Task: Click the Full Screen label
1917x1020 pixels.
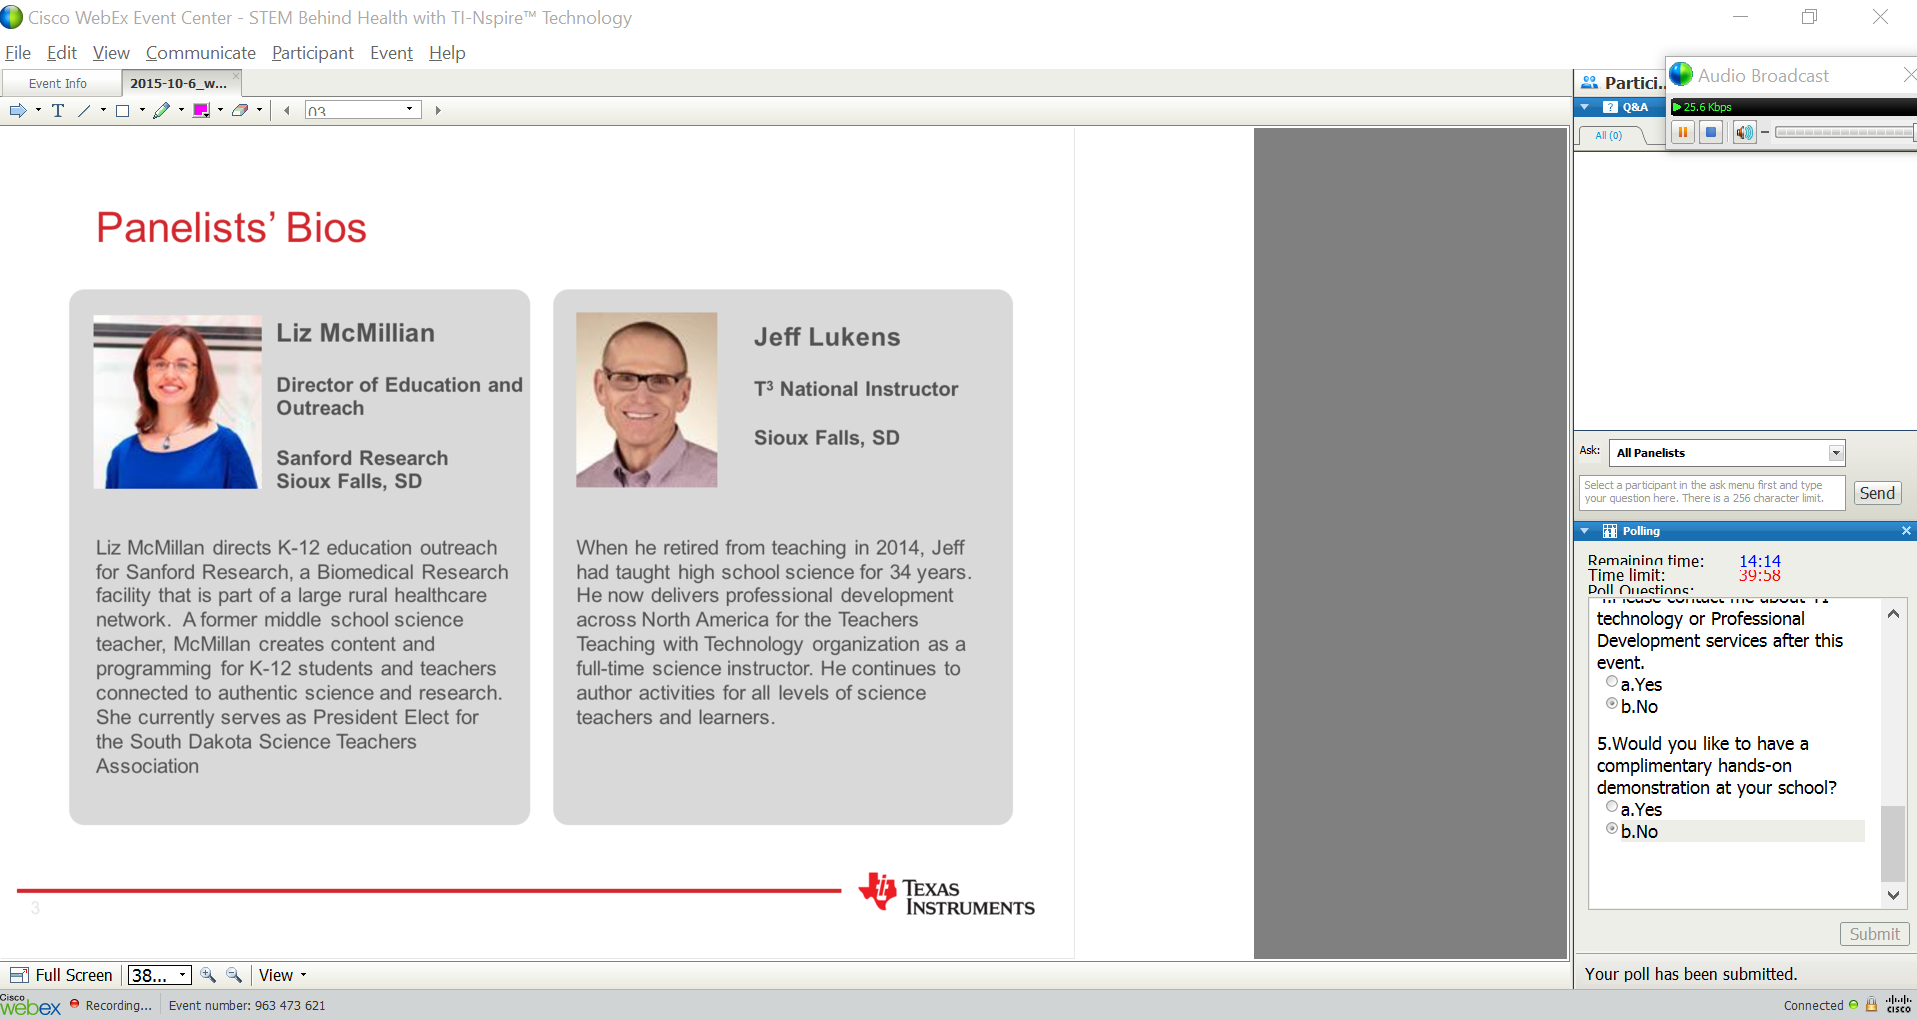Action: pos(74,975)
